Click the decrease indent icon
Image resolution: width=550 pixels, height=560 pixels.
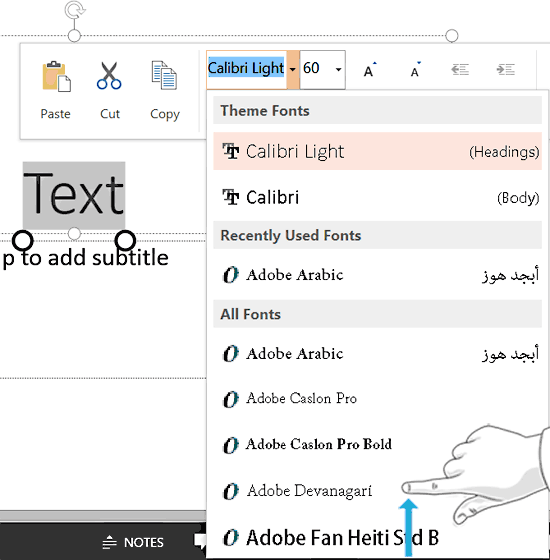[460, 70]
